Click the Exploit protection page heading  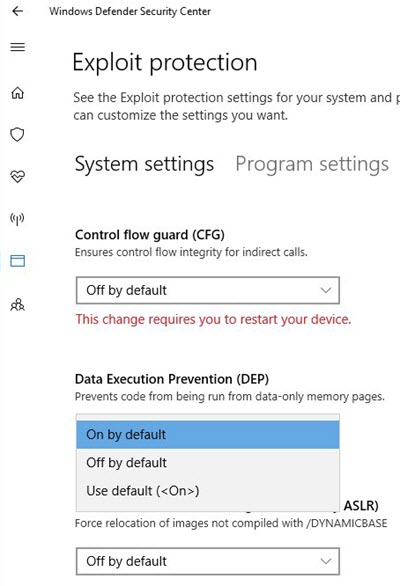click(165, 62)
